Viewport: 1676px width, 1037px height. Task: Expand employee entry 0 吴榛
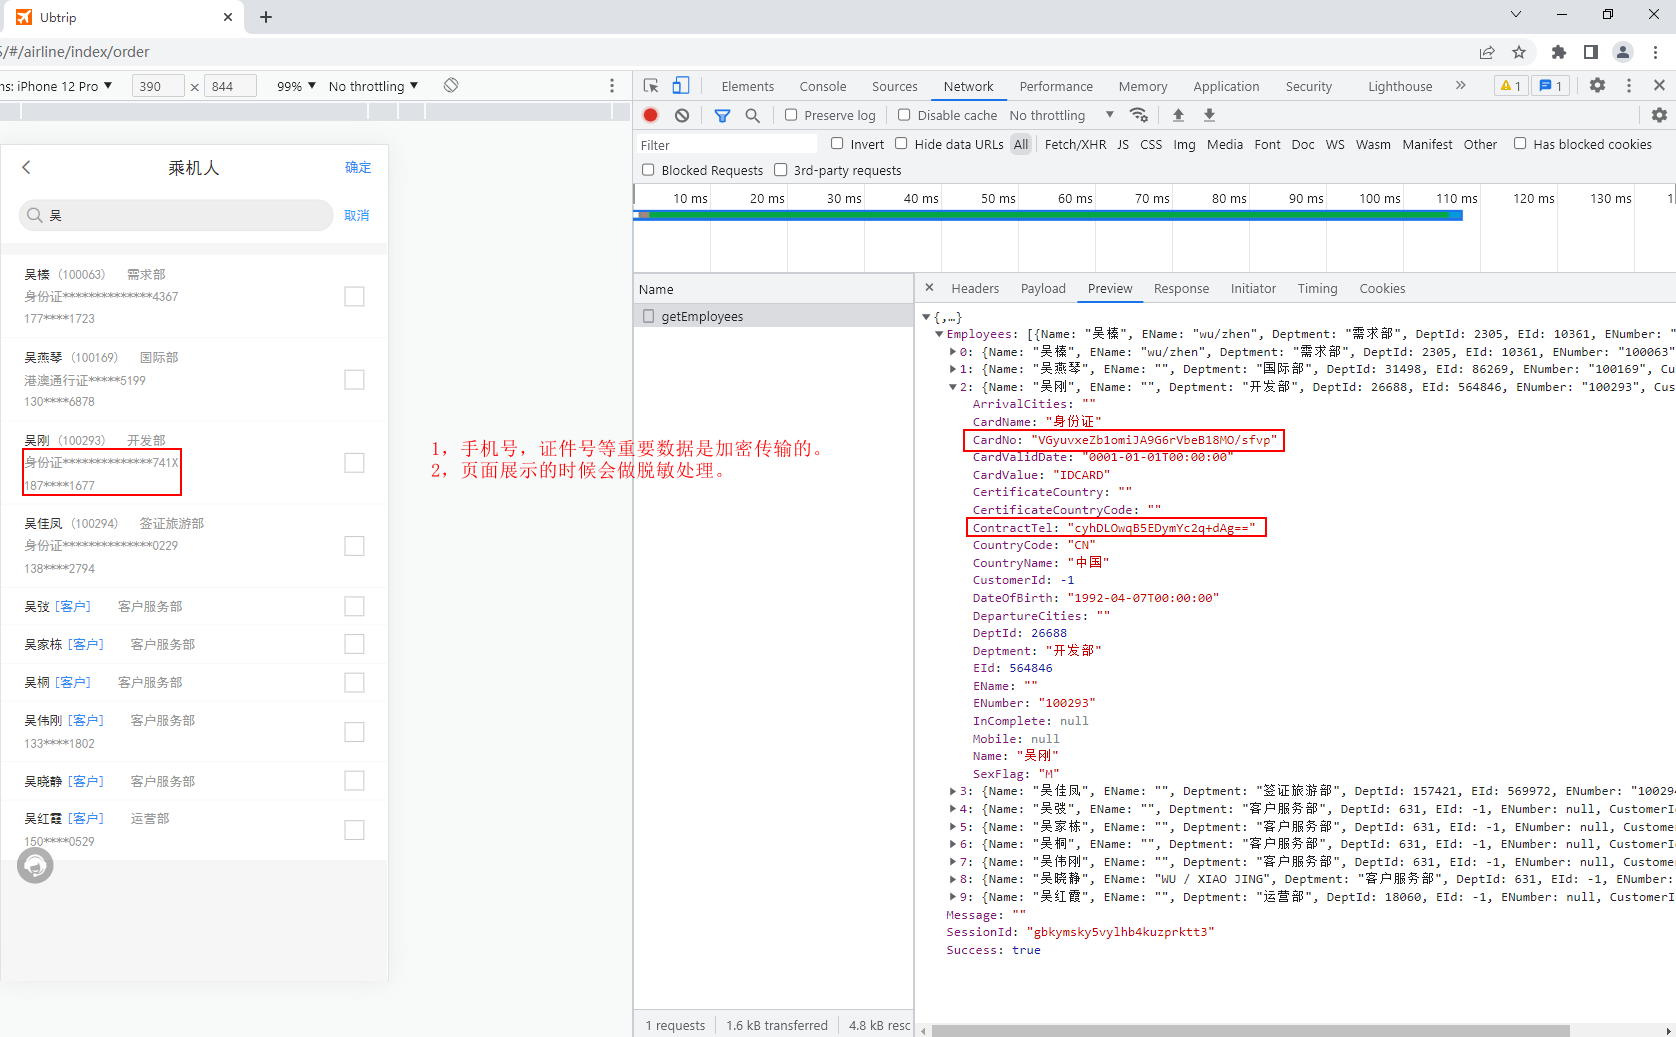tap(952, 352)
